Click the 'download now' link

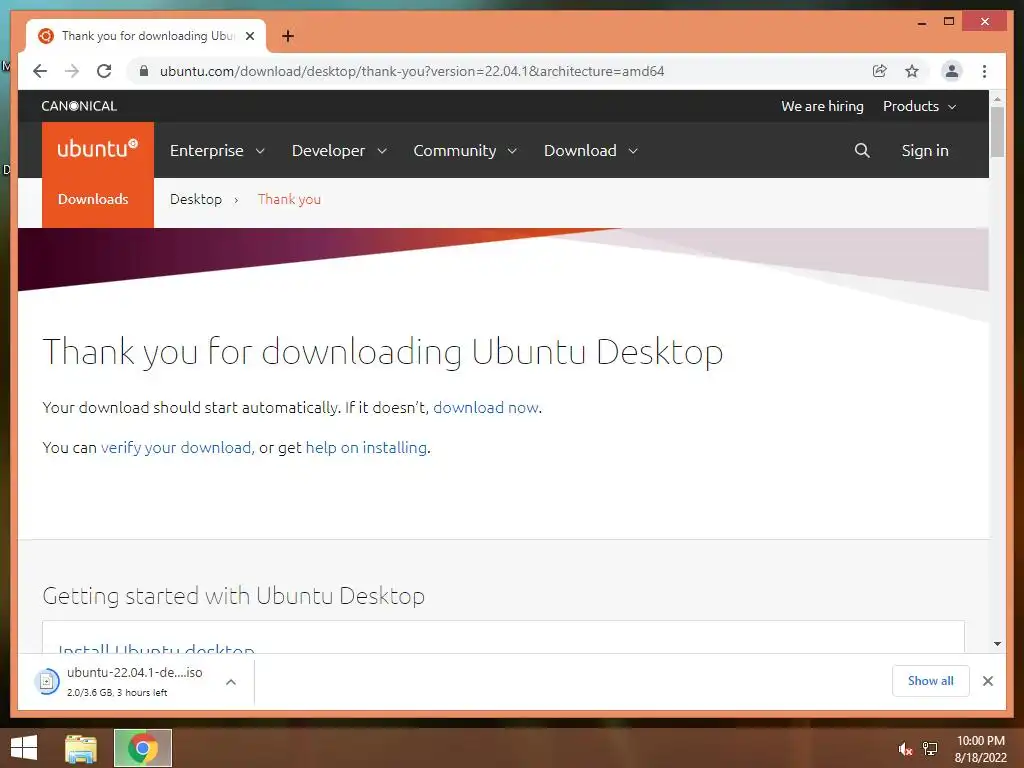[486, 408]
